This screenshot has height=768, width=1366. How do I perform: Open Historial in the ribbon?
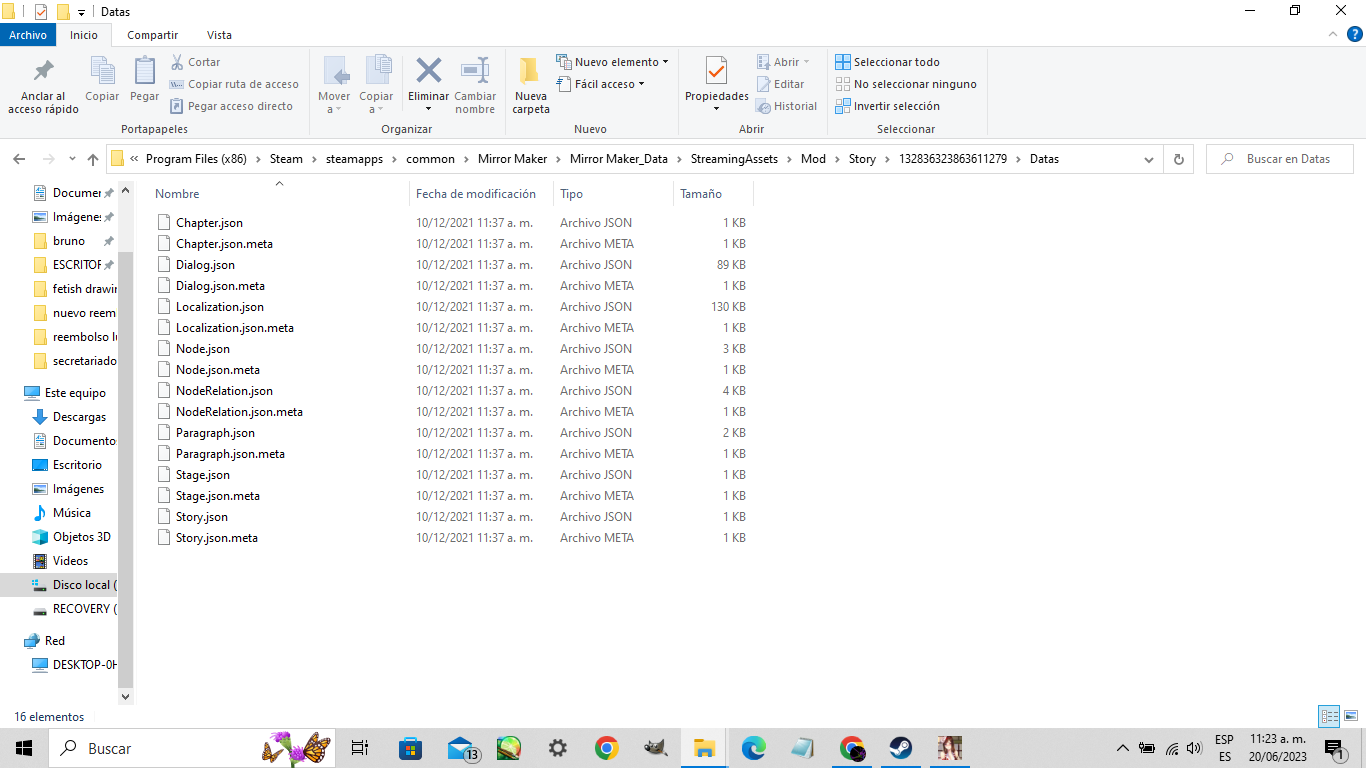(786, 106)
